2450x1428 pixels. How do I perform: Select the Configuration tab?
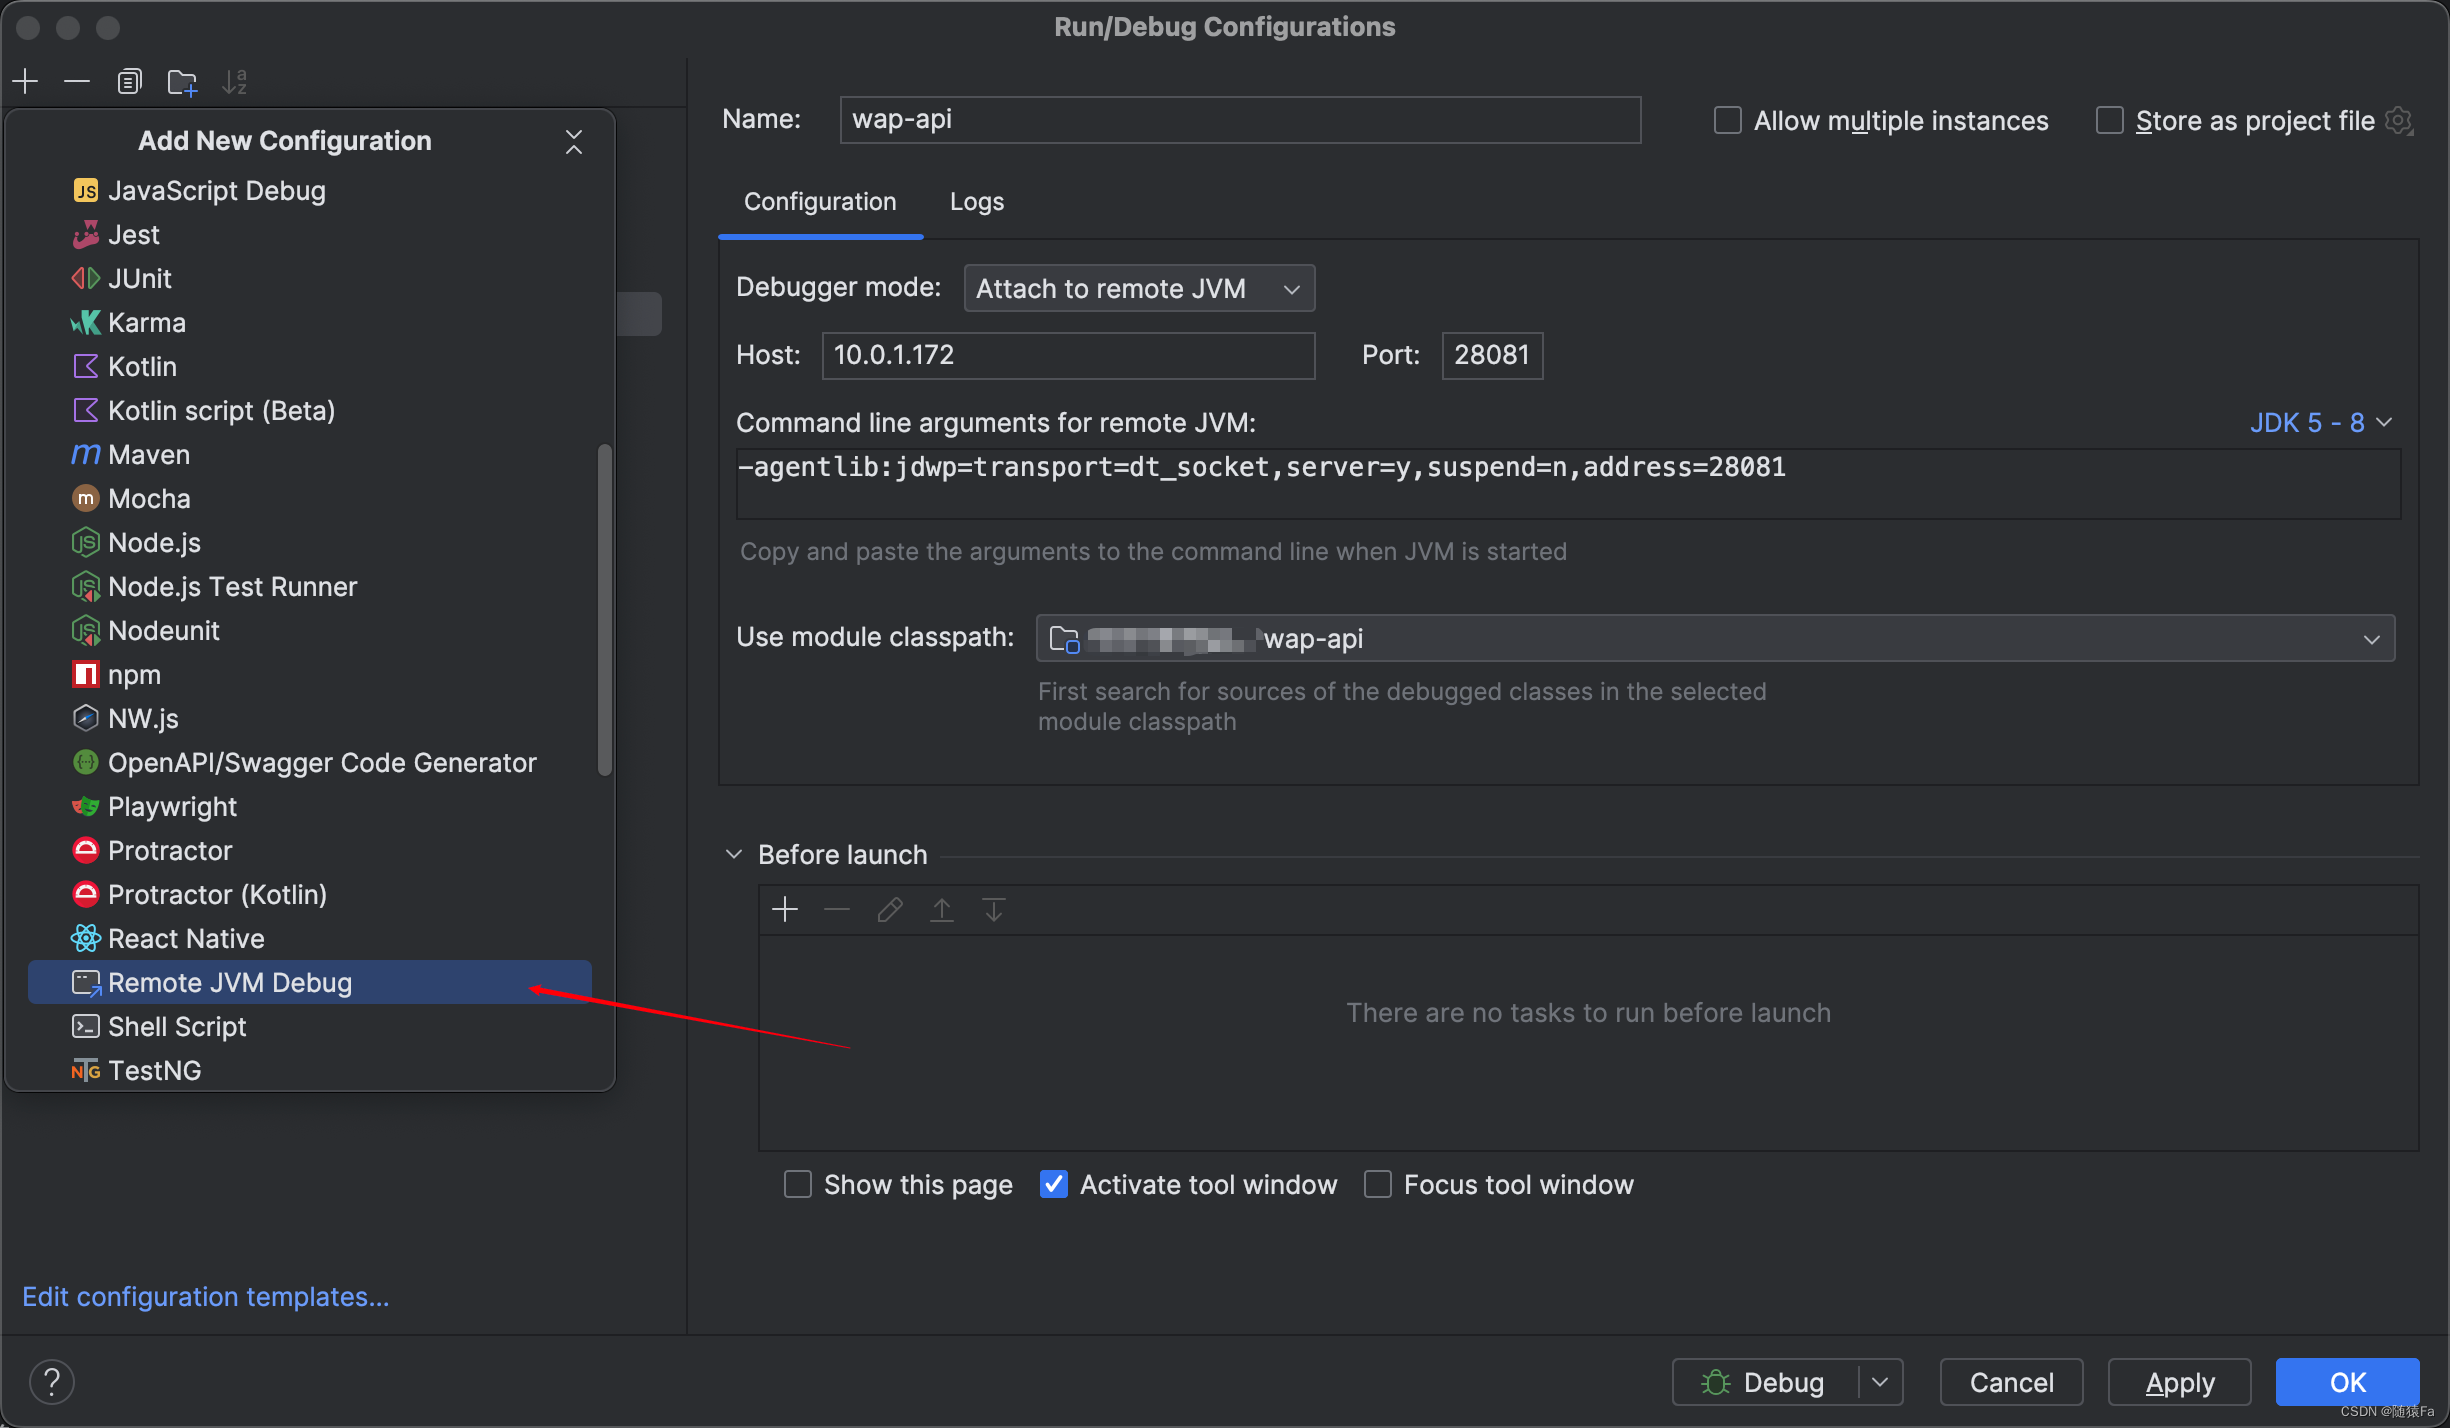click(x=821, y=201)
